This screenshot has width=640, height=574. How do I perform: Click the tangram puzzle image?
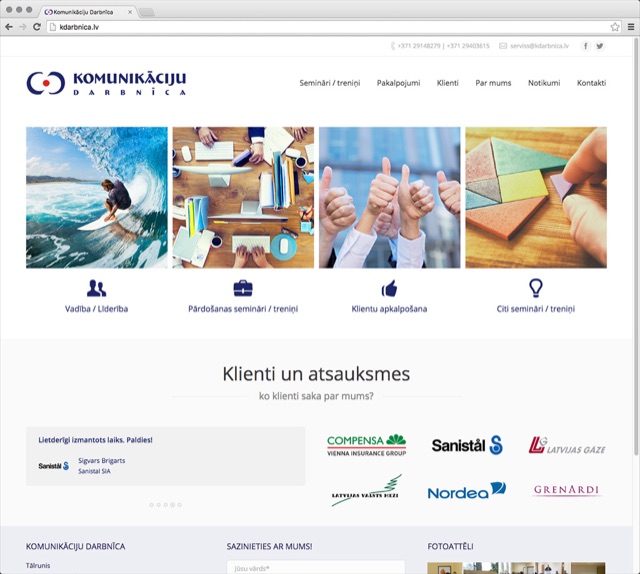tap(536, 198)
